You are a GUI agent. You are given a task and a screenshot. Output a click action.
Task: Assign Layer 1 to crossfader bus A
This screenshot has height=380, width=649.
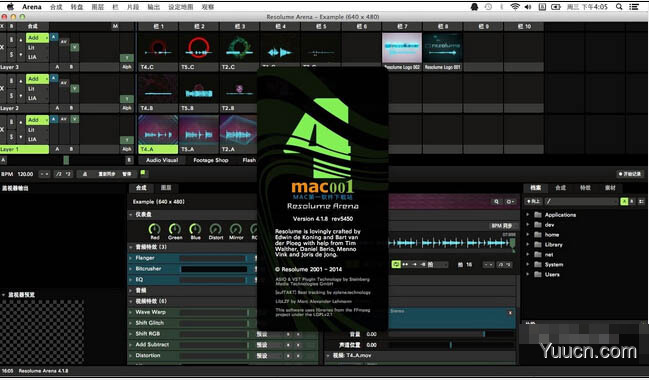(x=57, y=149)
